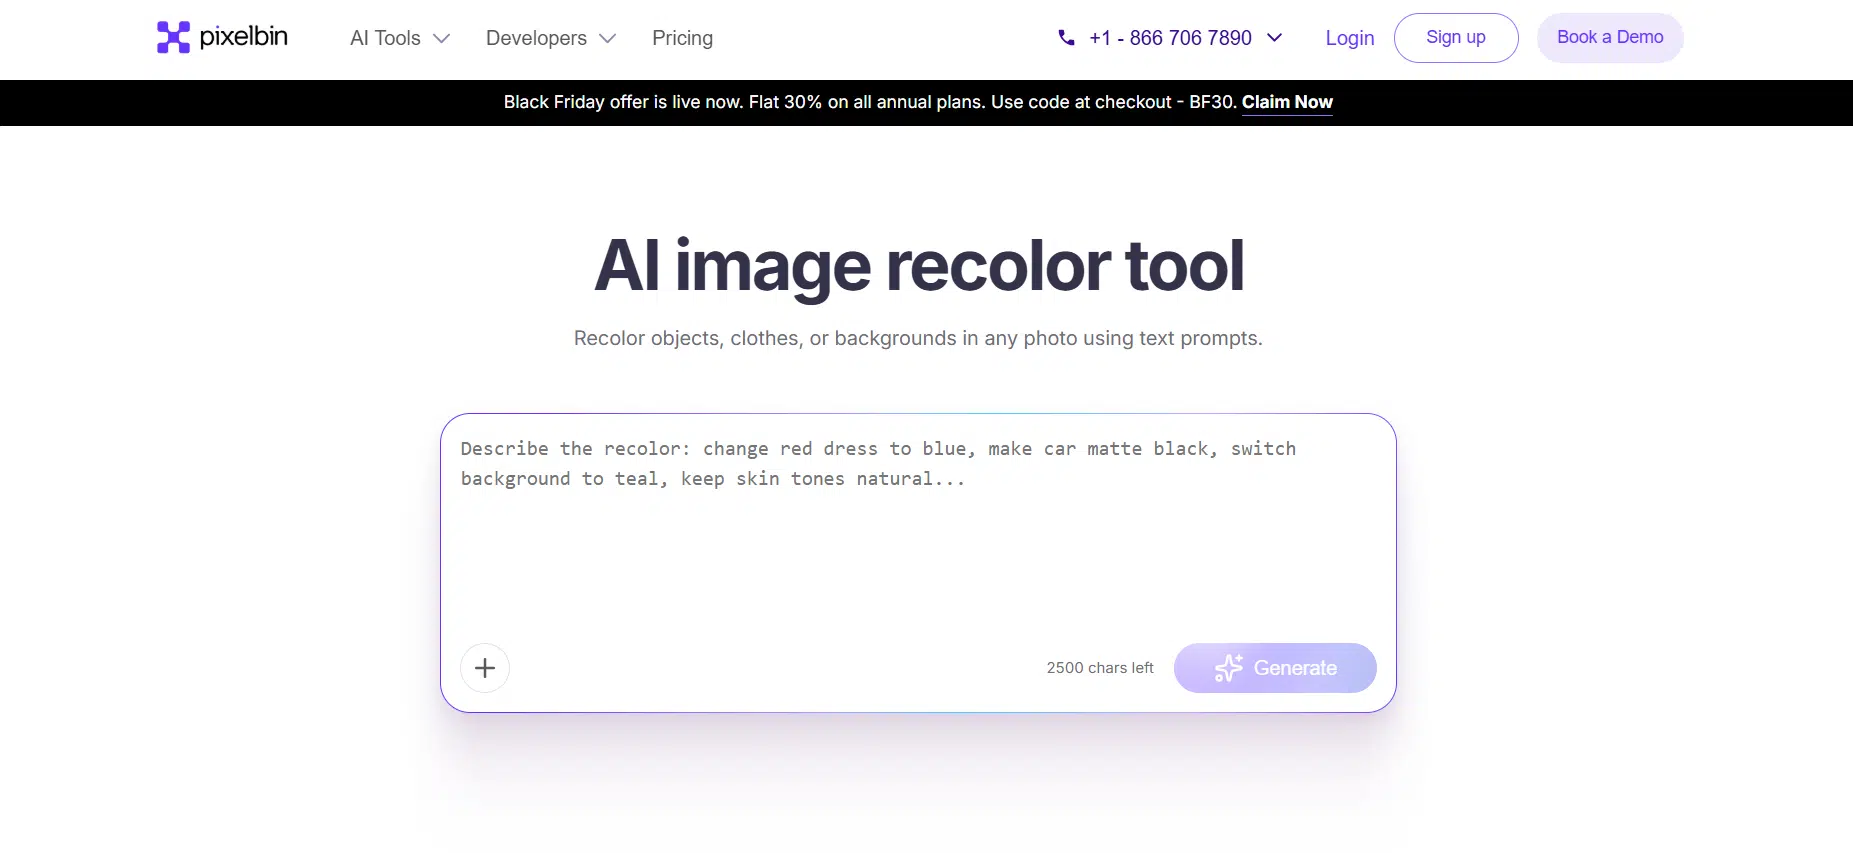Image resolution: width=1853 pixels, height=853 pixels.
Task: Click the sparkle icon inside Generate
Action: 1228,668
